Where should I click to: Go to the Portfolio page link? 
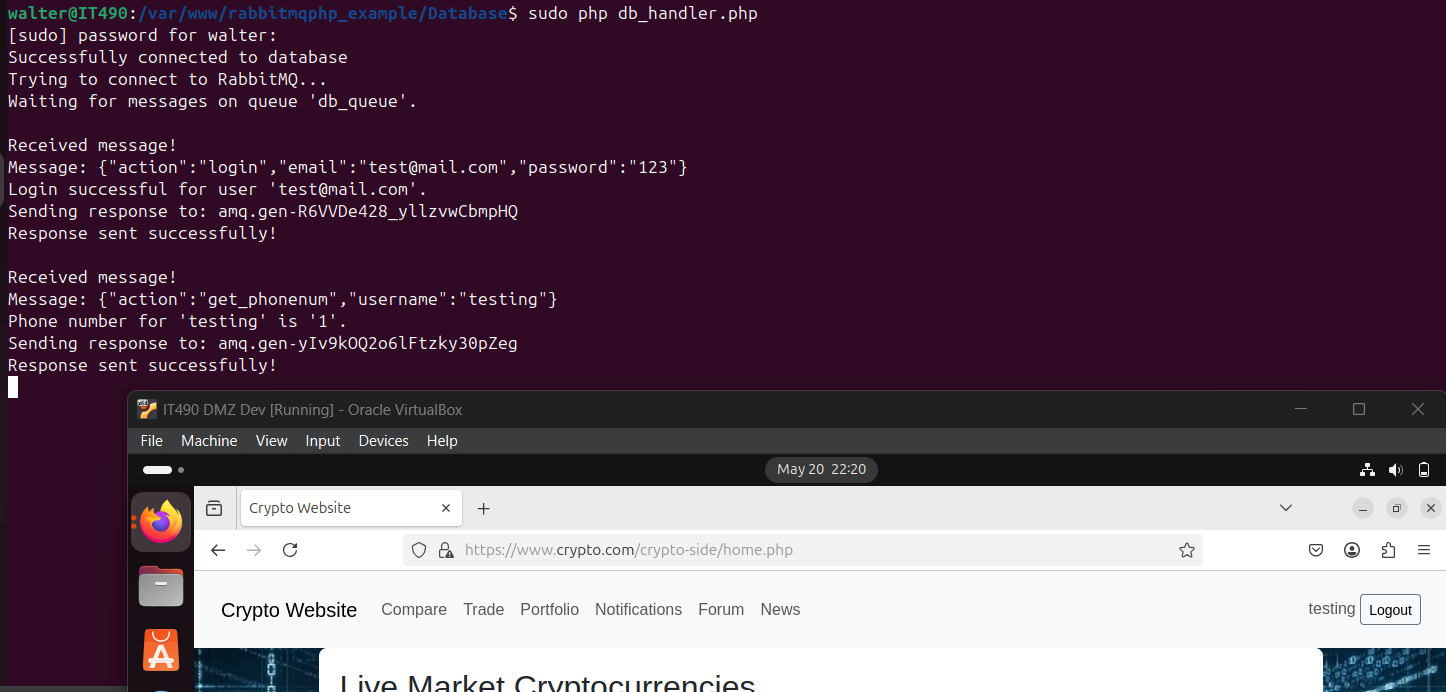(x=549, y=610)
